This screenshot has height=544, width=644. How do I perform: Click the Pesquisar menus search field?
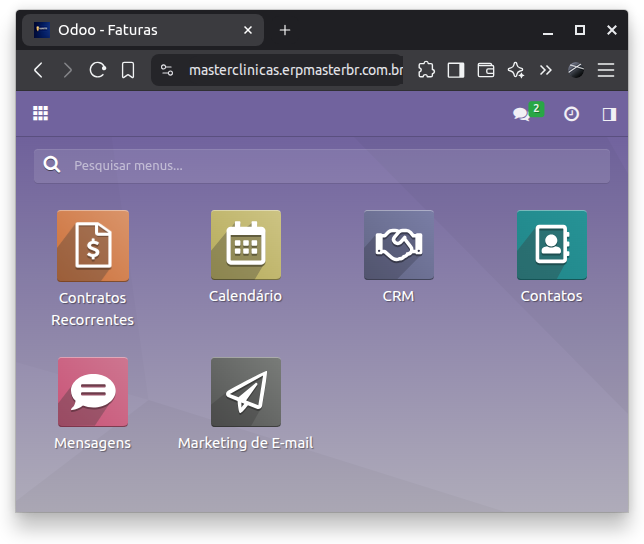330,166
